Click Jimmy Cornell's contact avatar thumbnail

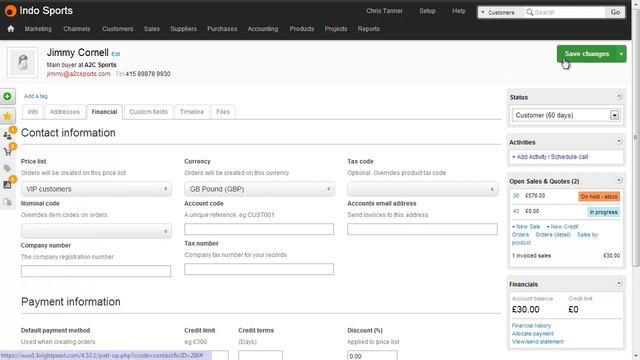[x=22, y=62]
